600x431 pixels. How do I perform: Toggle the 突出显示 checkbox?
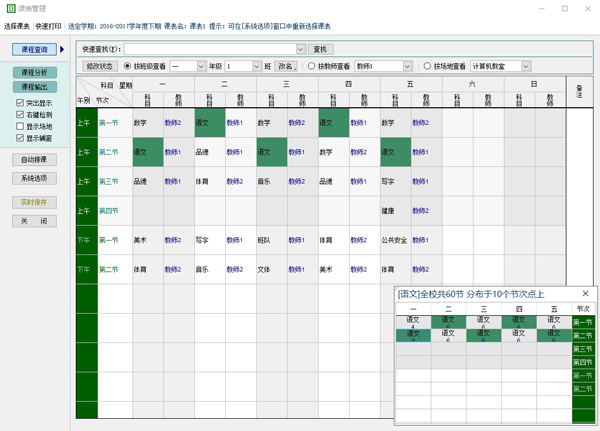20,103
